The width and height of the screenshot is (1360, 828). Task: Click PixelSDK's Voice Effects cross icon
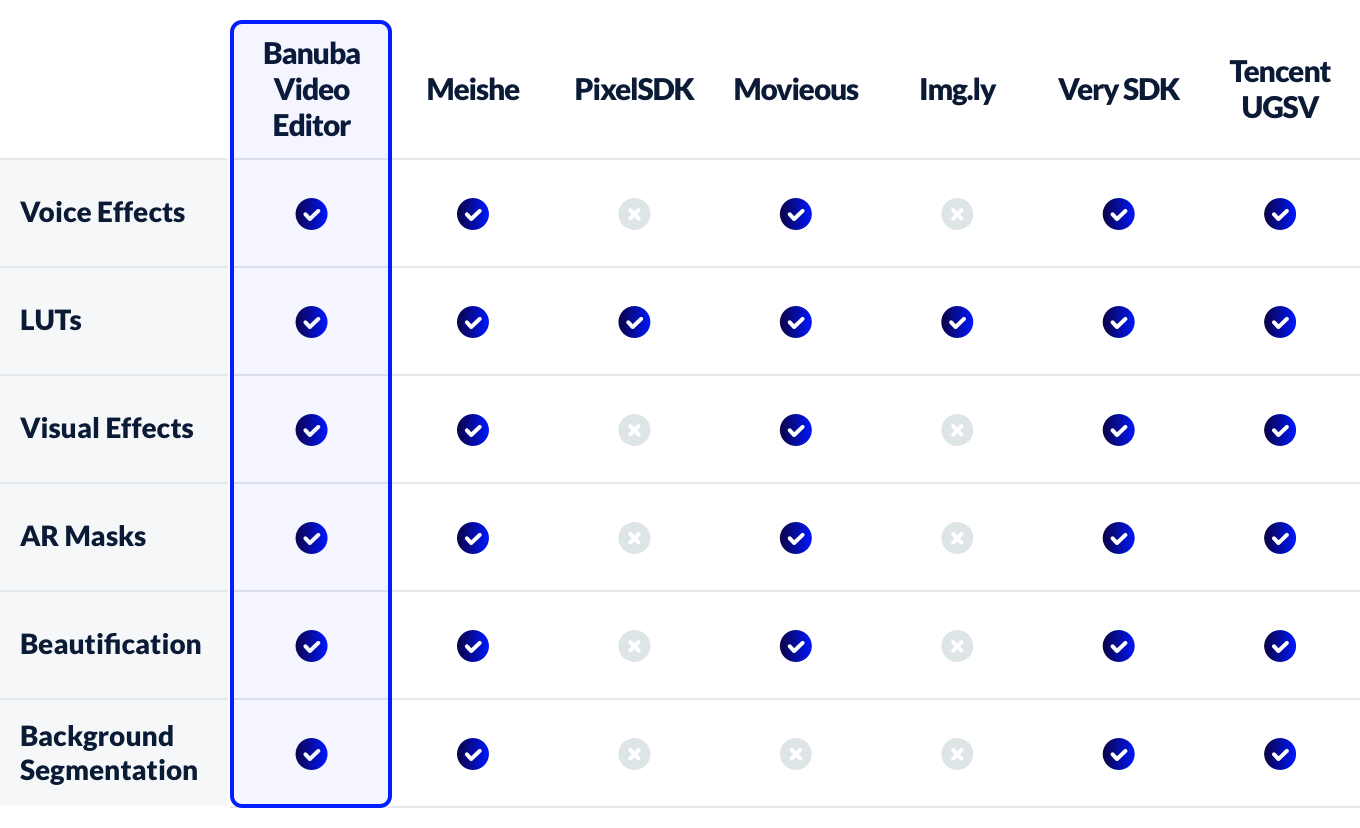pos(634,214)
